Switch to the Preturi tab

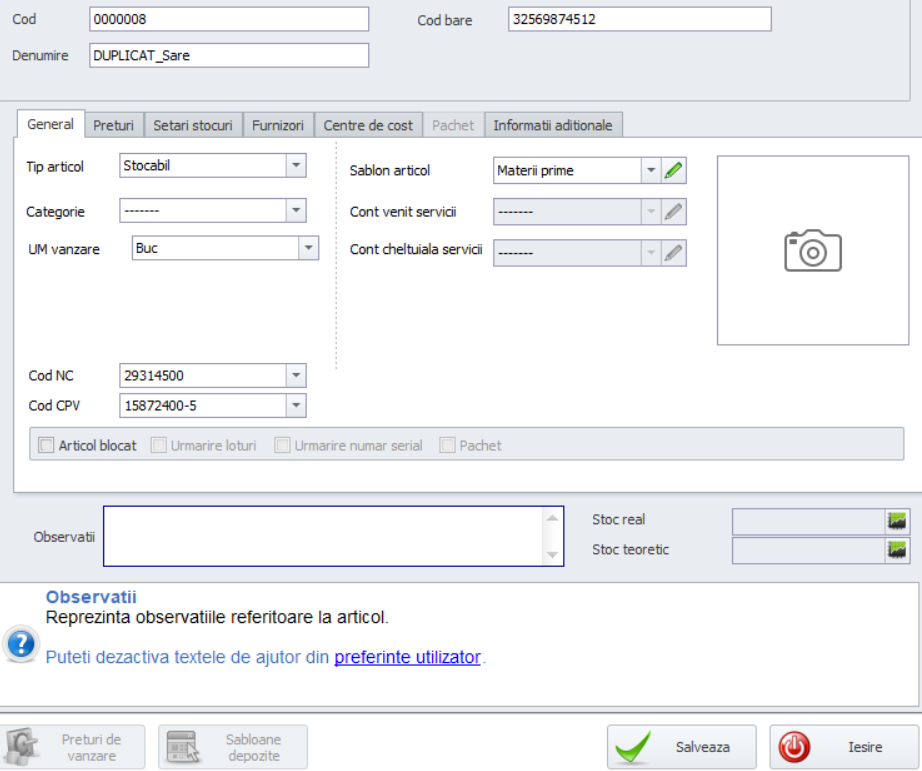pyautogui.click(x=114, y=125)
